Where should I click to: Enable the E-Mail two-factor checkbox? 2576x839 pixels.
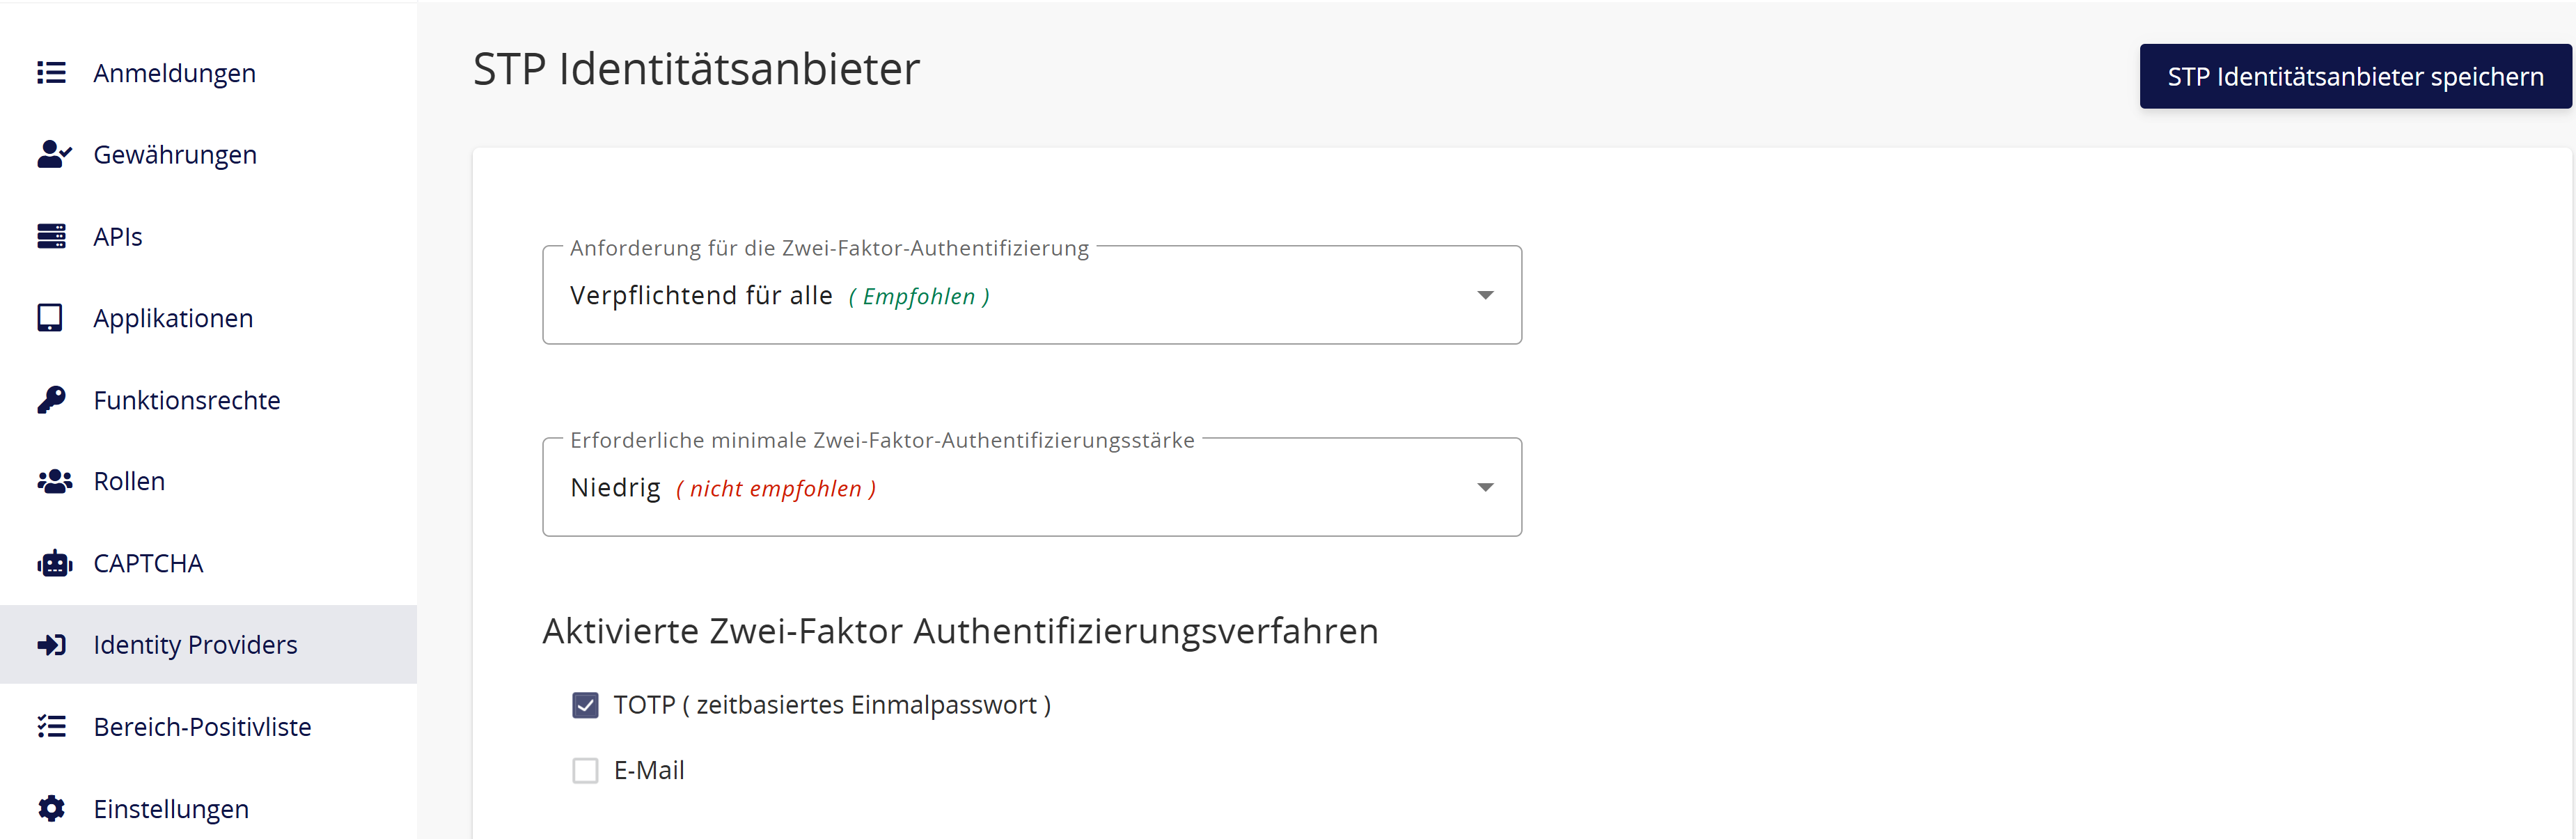coord(585,770)
